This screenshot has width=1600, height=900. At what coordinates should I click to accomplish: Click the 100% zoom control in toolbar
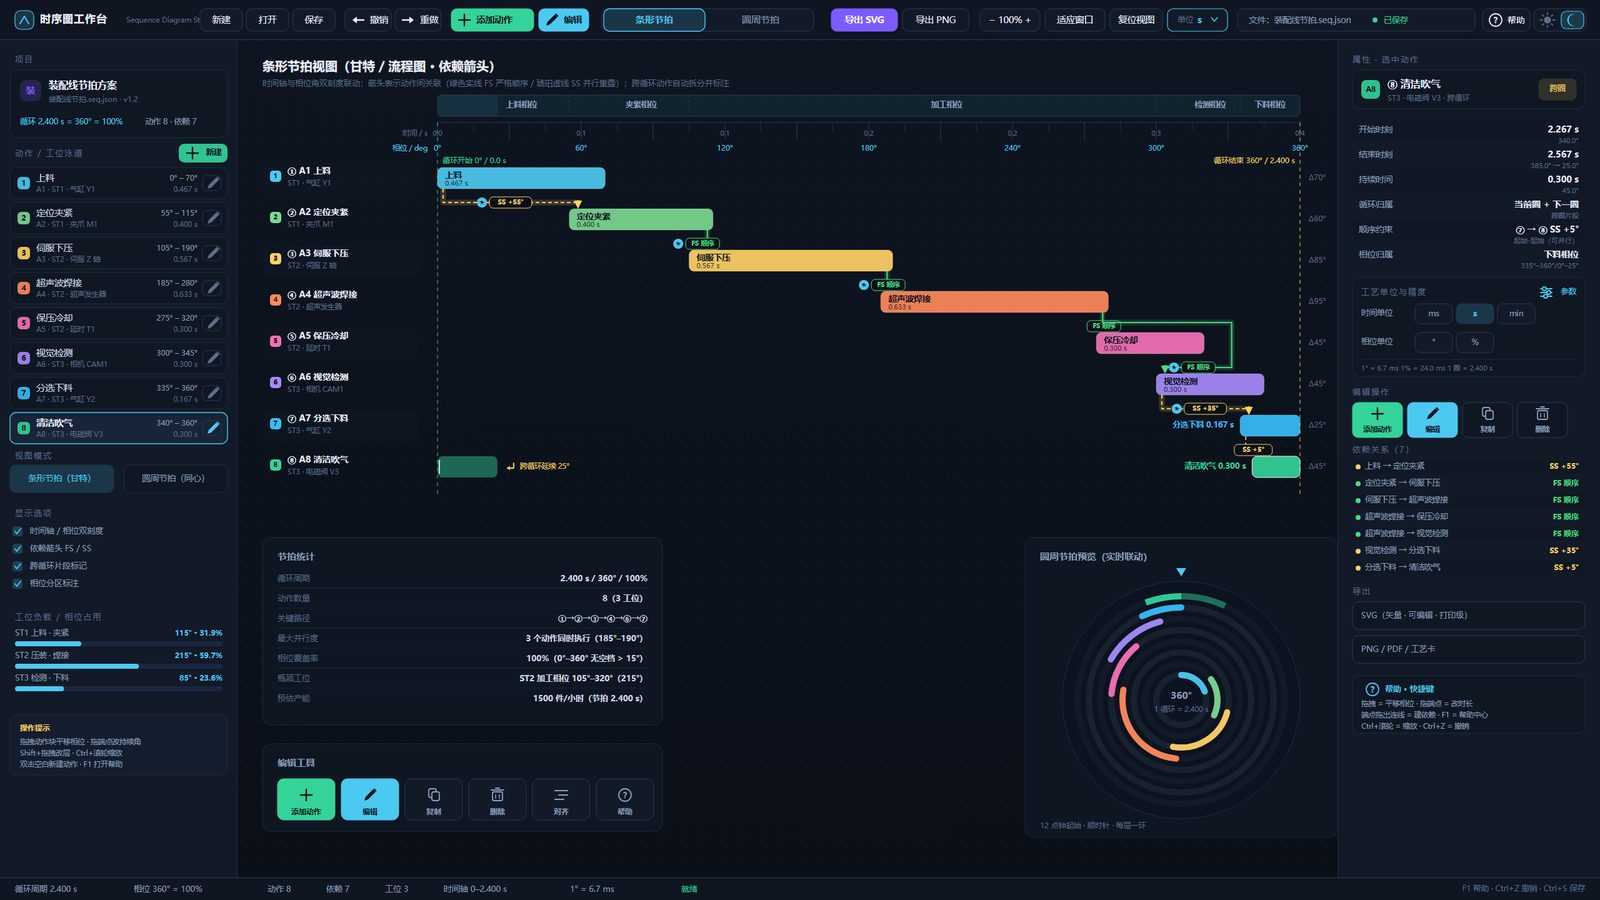[1010, 20]
